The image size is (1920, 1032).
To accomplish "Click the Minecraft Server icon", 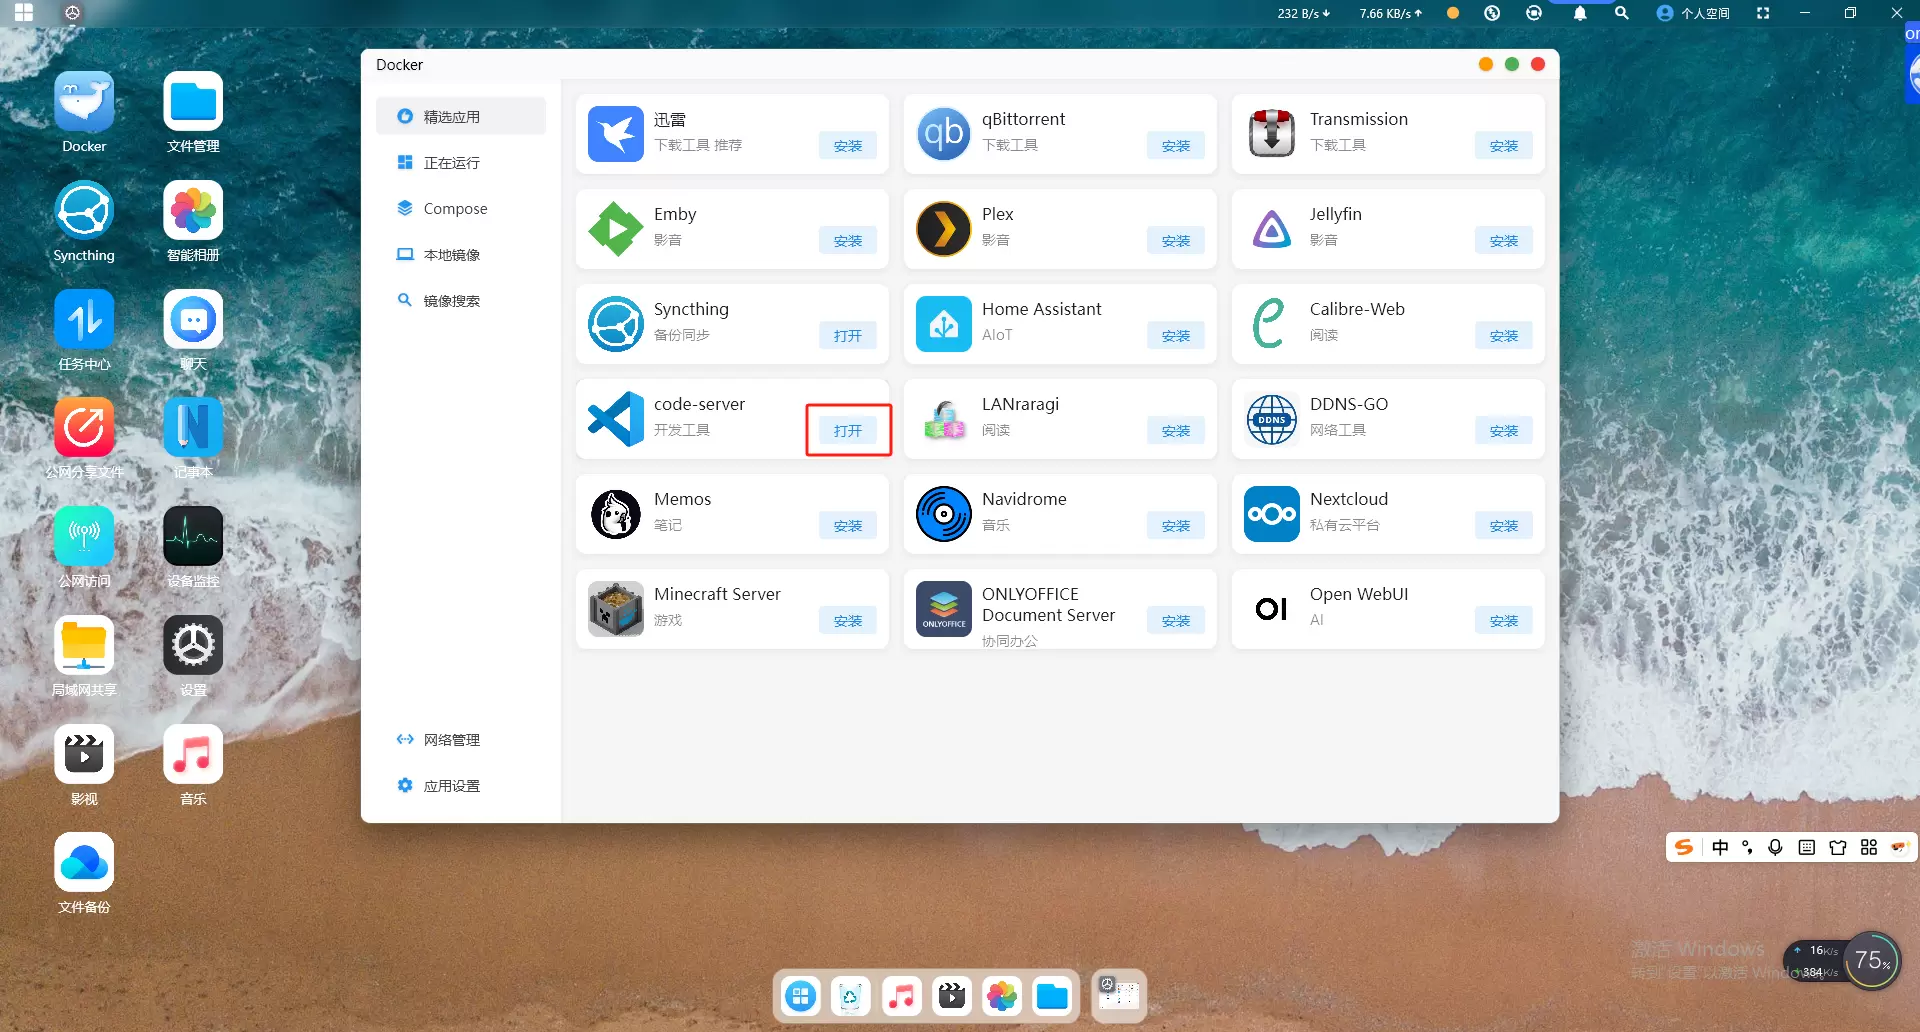I will pyautogui.click(x=615, y=609).
